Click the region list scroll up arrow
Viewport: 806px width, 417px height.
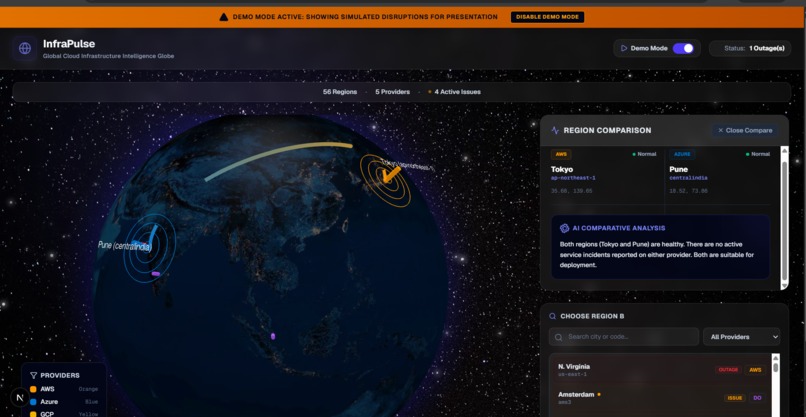click(775, 358)
